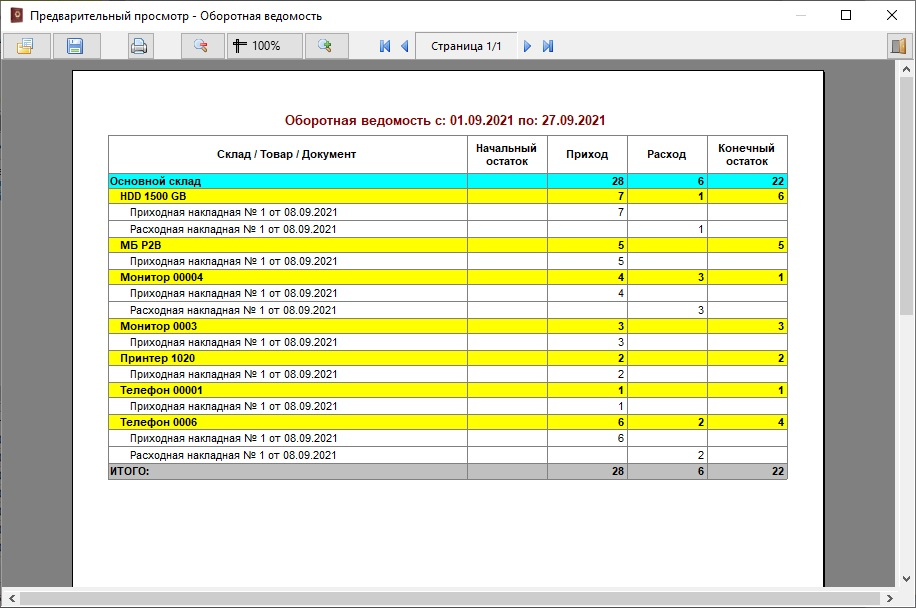The width and height of the screenshot is (916, 608).
Task: Zoom out with the magnifier minus icon
Action: coord(201,46)
